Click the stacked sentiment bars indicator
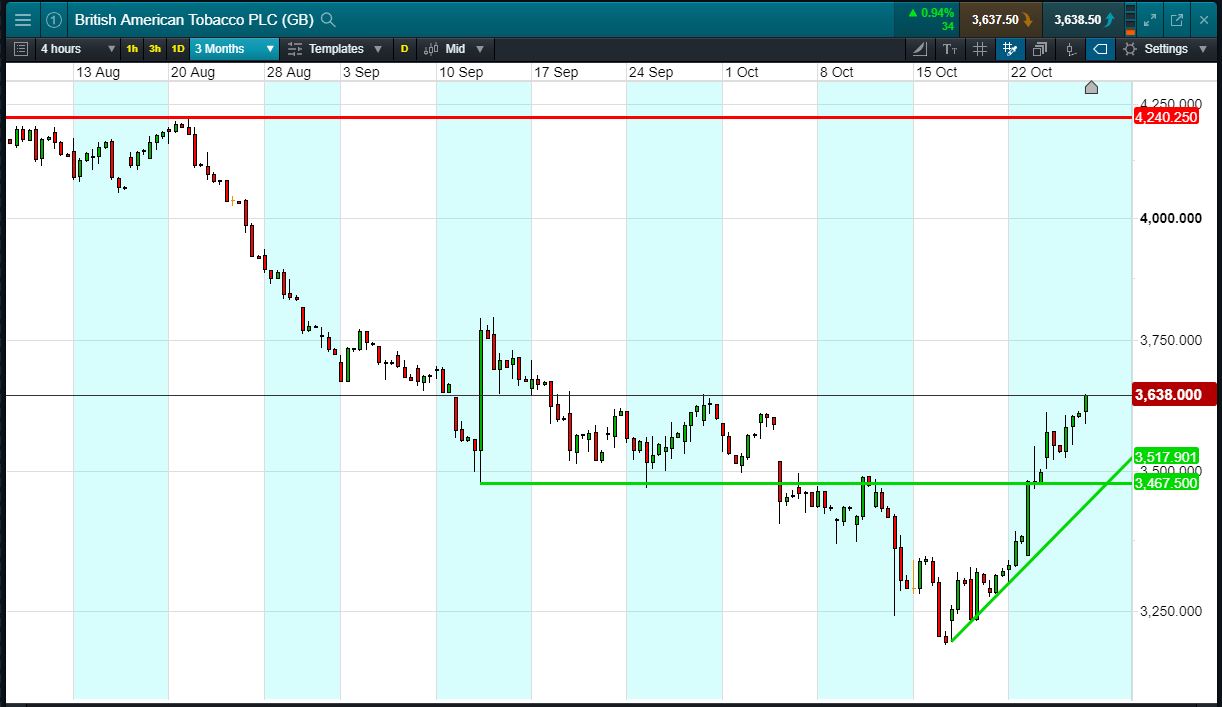The image size is (1222, 707). [x=1131, y=19]
